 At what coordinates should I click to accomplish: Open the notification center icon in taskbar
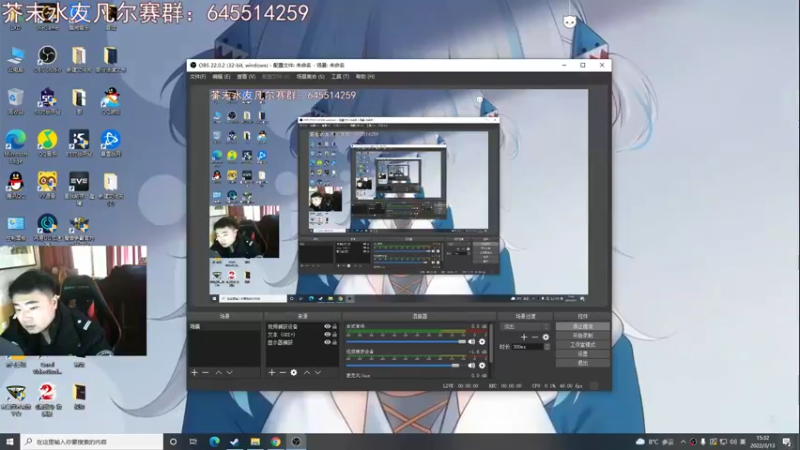pyautogui.click(x=787, y=442)
